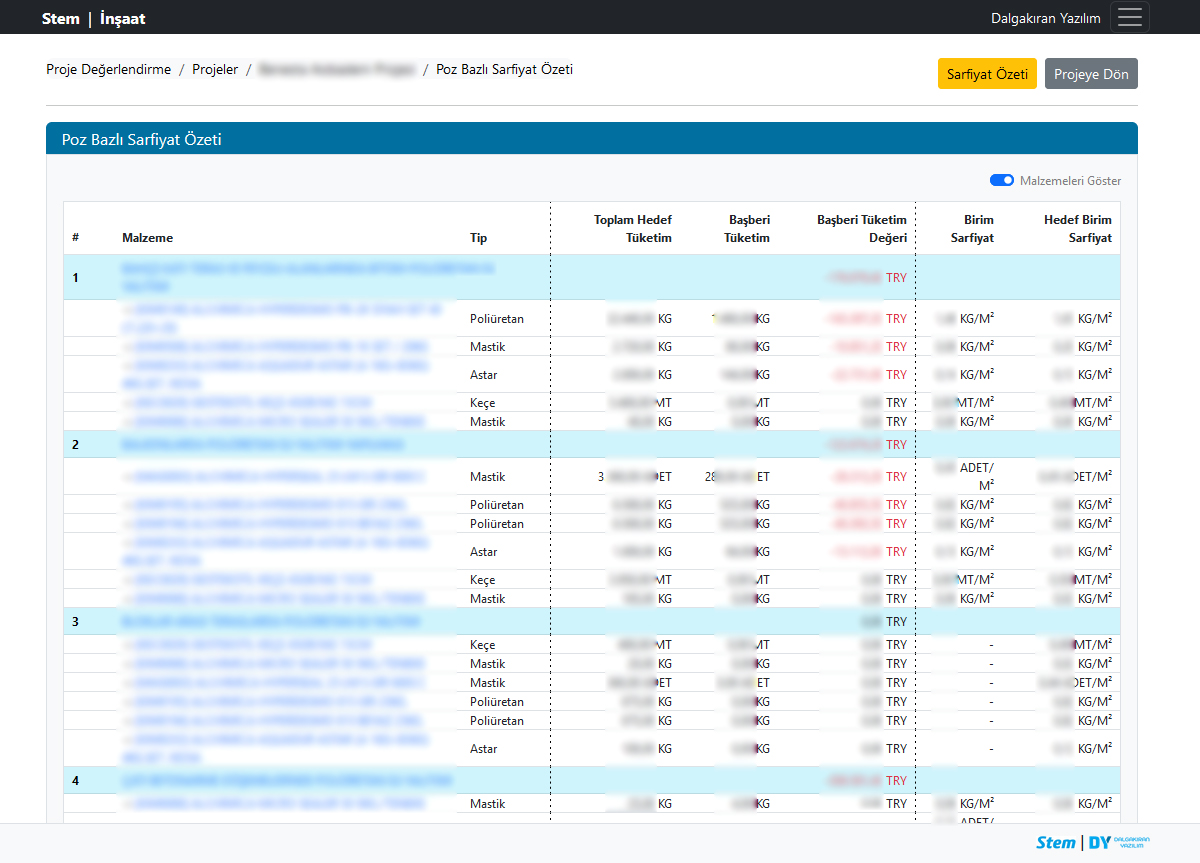
Task: Click the Stem İnşaat brand logo
Action: 93,18
